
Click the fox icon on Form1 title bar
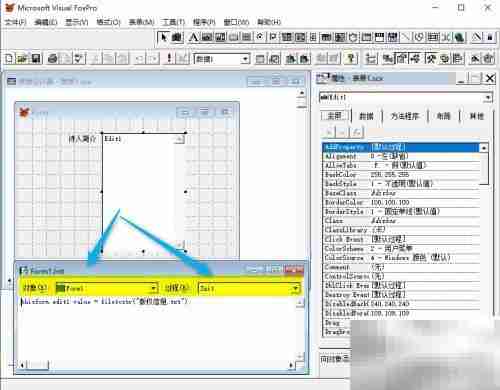point(24,112)
